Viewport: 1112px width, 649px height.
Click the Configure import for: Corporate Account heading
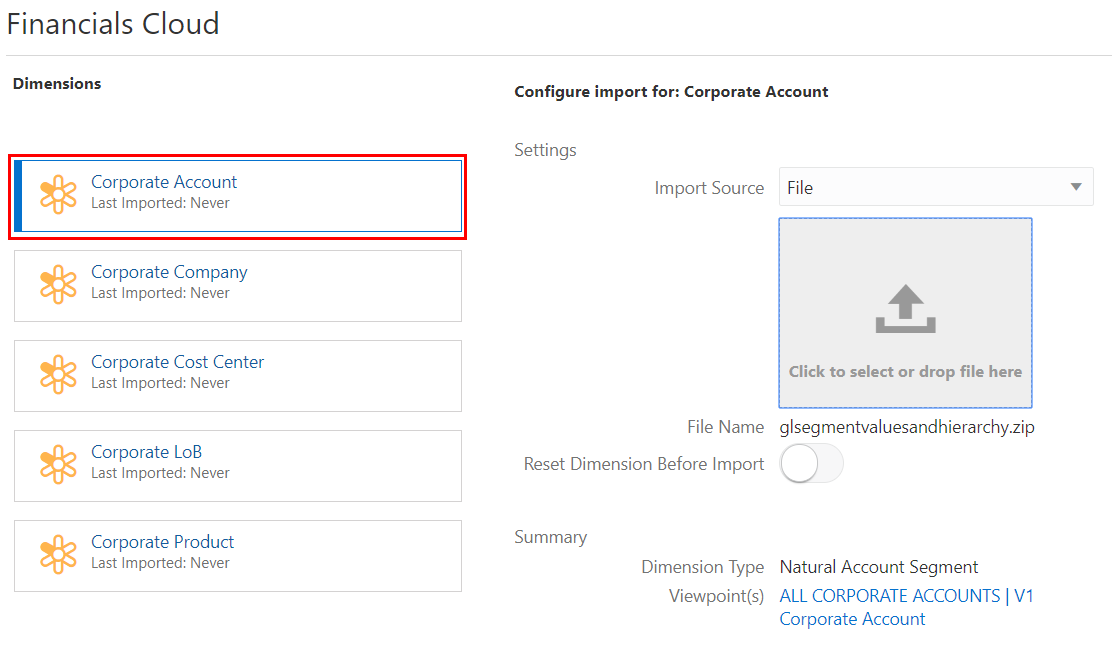(x=671, y=92)
